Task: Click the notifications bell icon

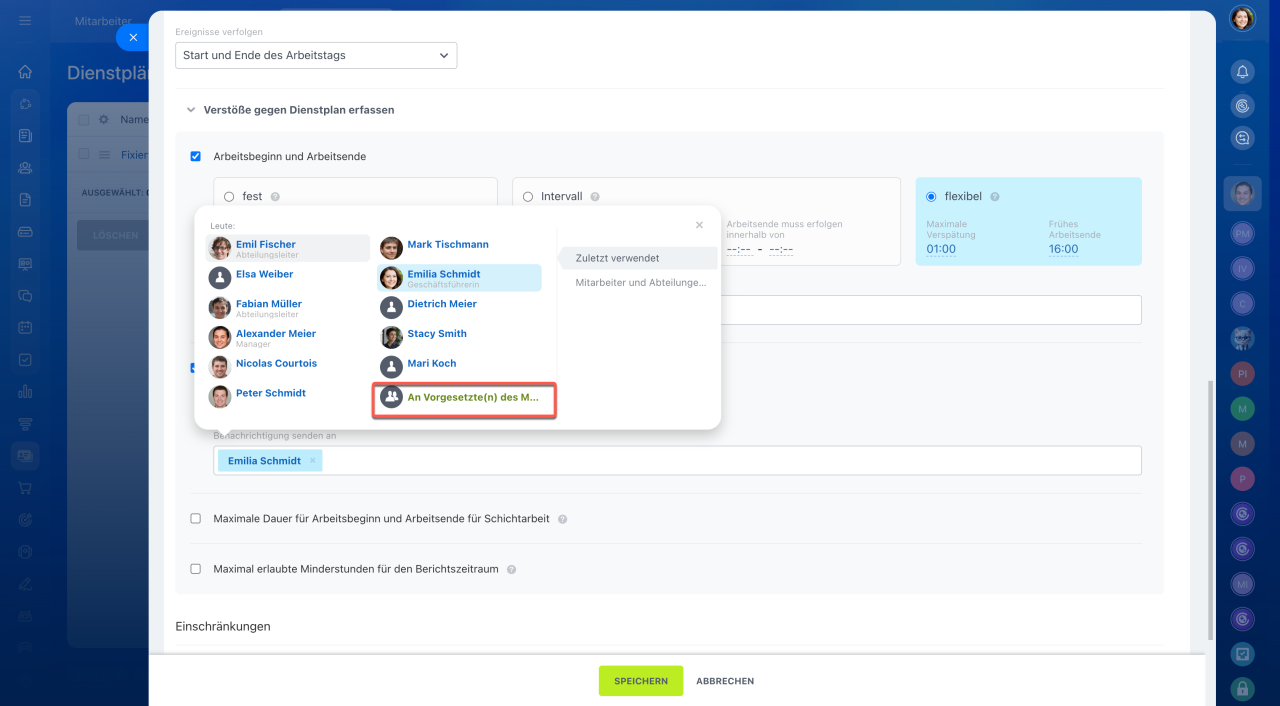Action: point(1242,72)
